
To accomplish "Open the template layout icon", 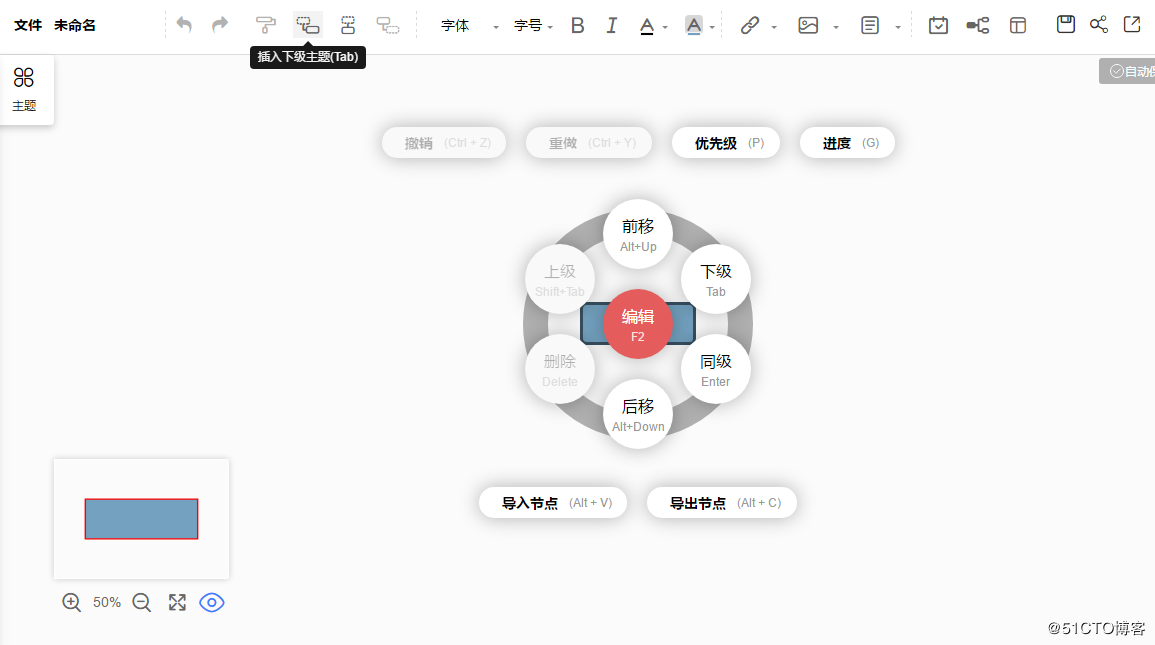I will click(1018, 25).
